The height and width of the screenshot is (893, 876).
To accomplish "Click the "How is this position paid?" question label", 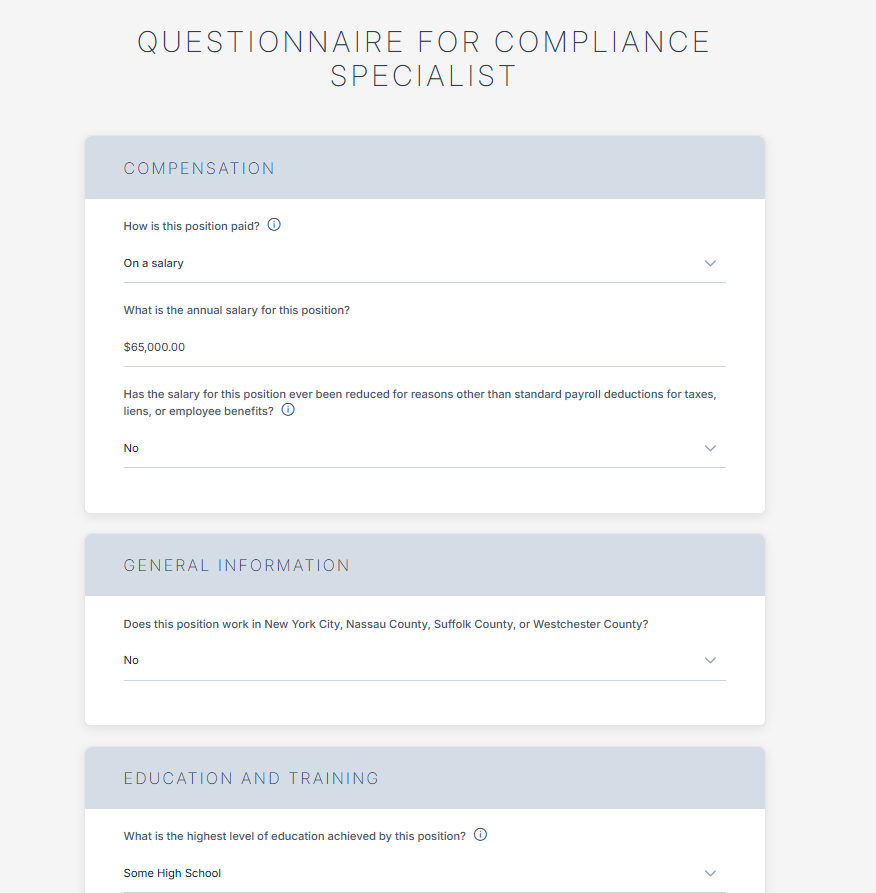I will 191,226.
